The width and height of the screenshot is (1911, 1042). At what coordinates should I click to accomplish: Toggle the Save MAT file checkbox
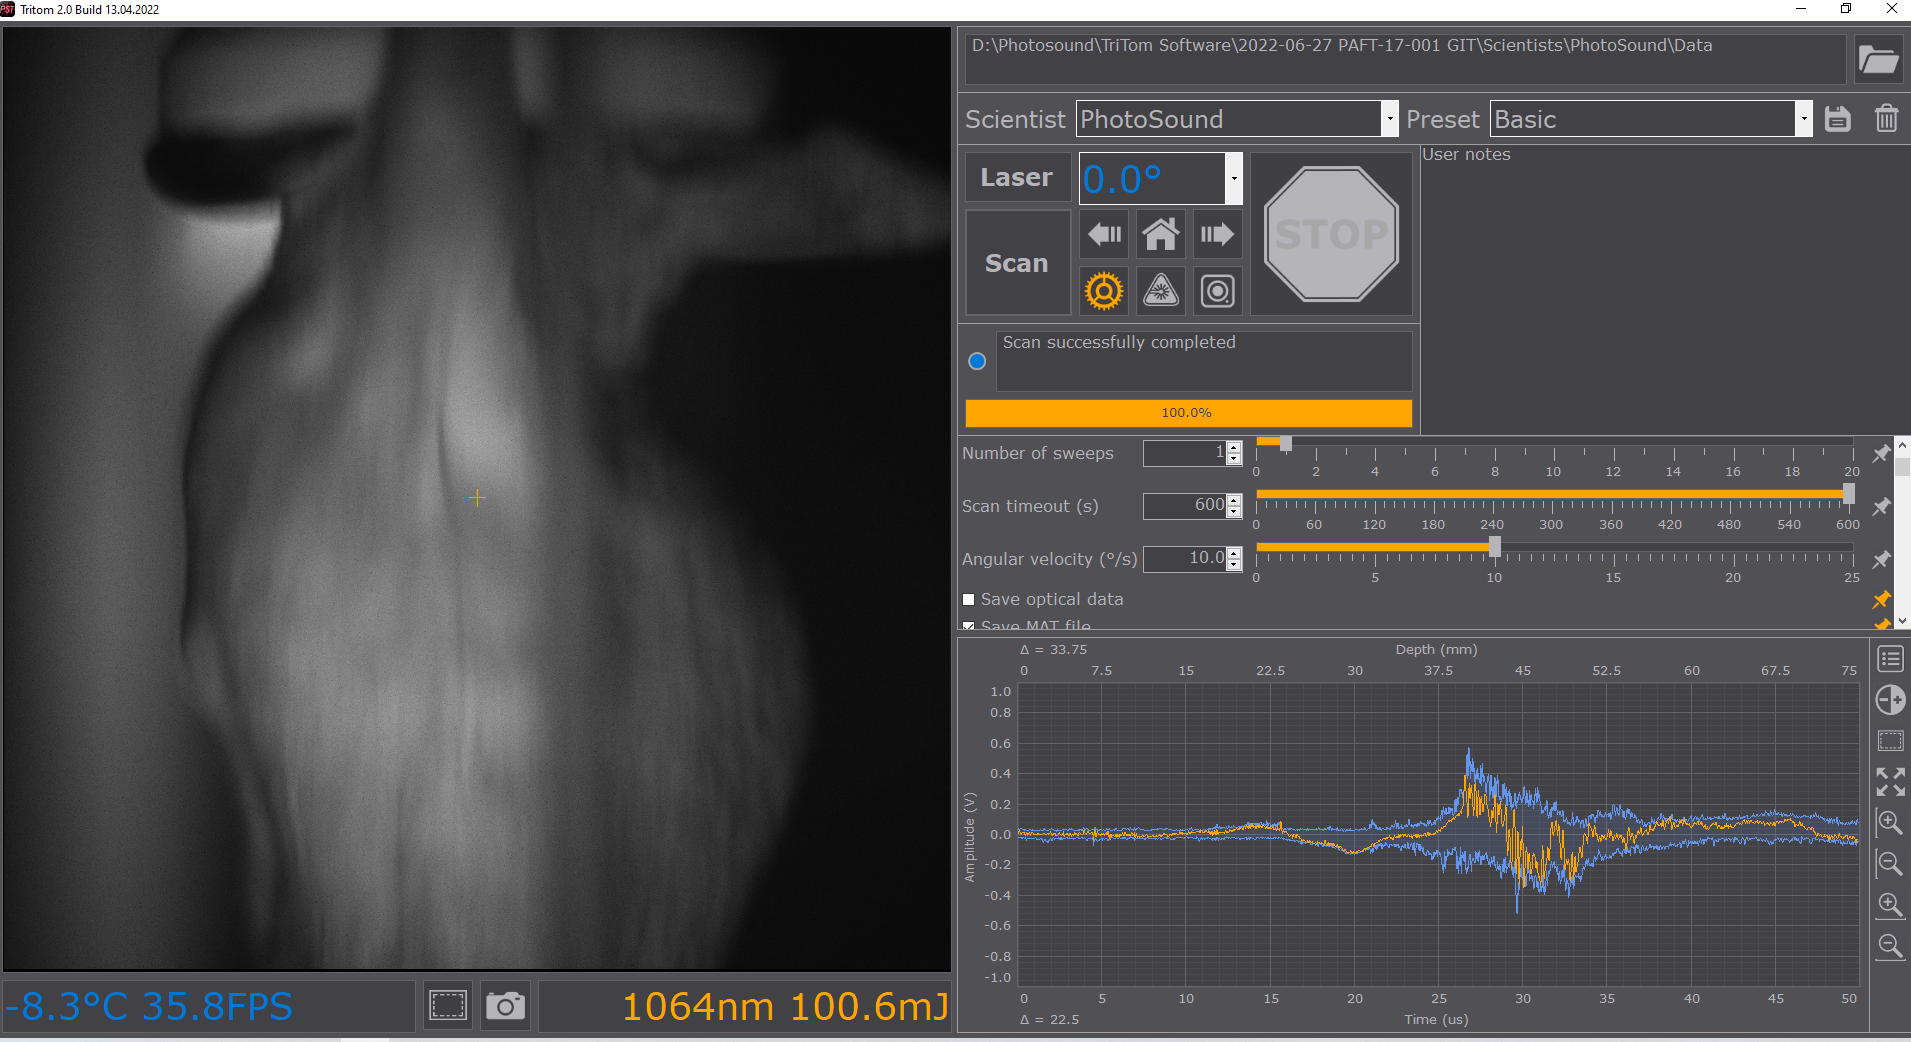coord(968,625)
